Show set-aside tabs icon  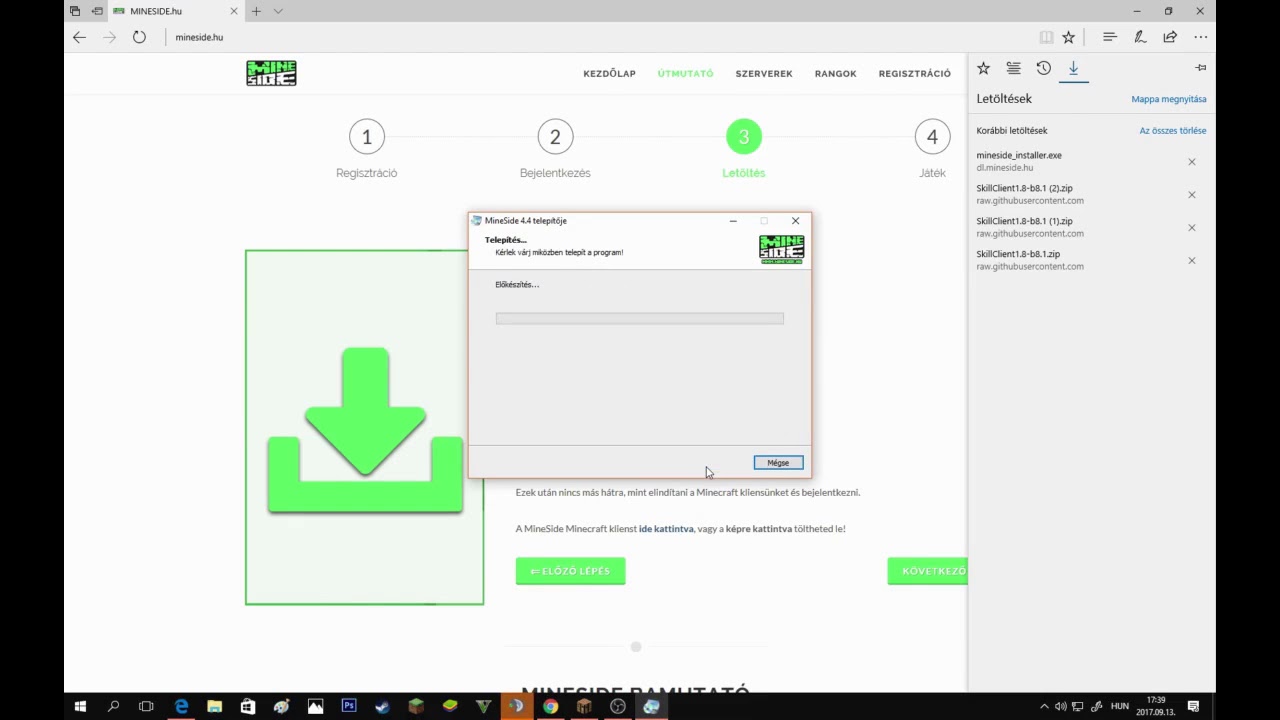pos(75,11)
